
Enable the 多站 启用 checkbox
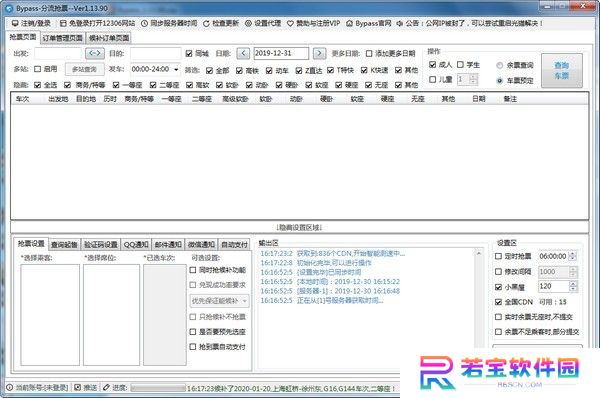[38, 69]
